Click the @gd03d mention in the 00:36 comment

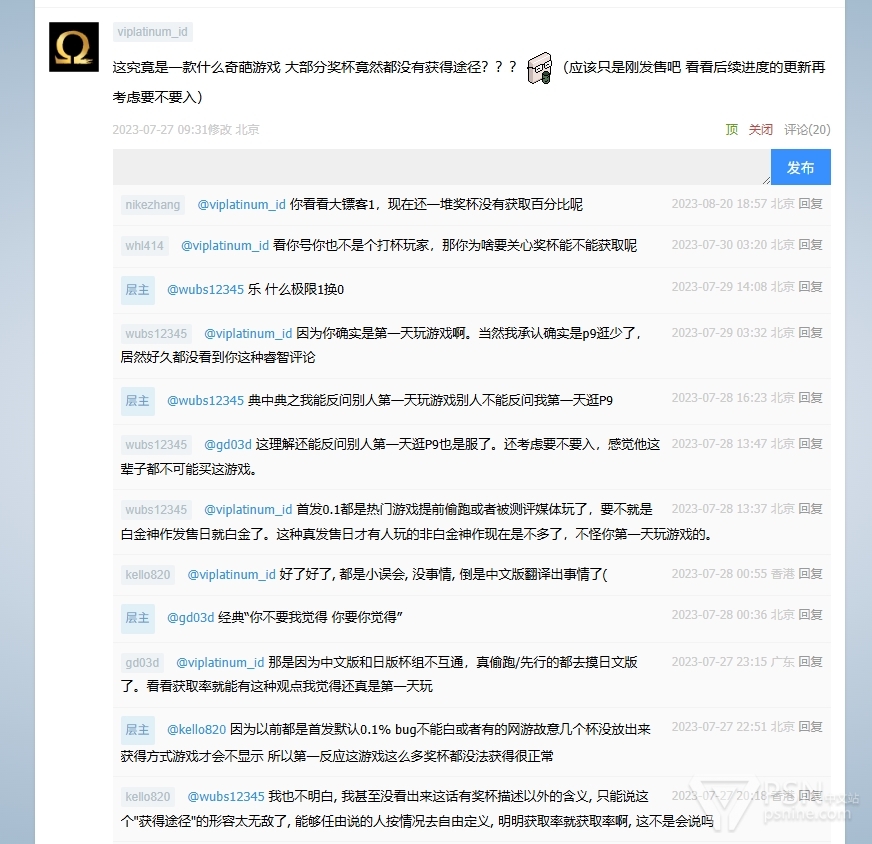pos(190,618)
